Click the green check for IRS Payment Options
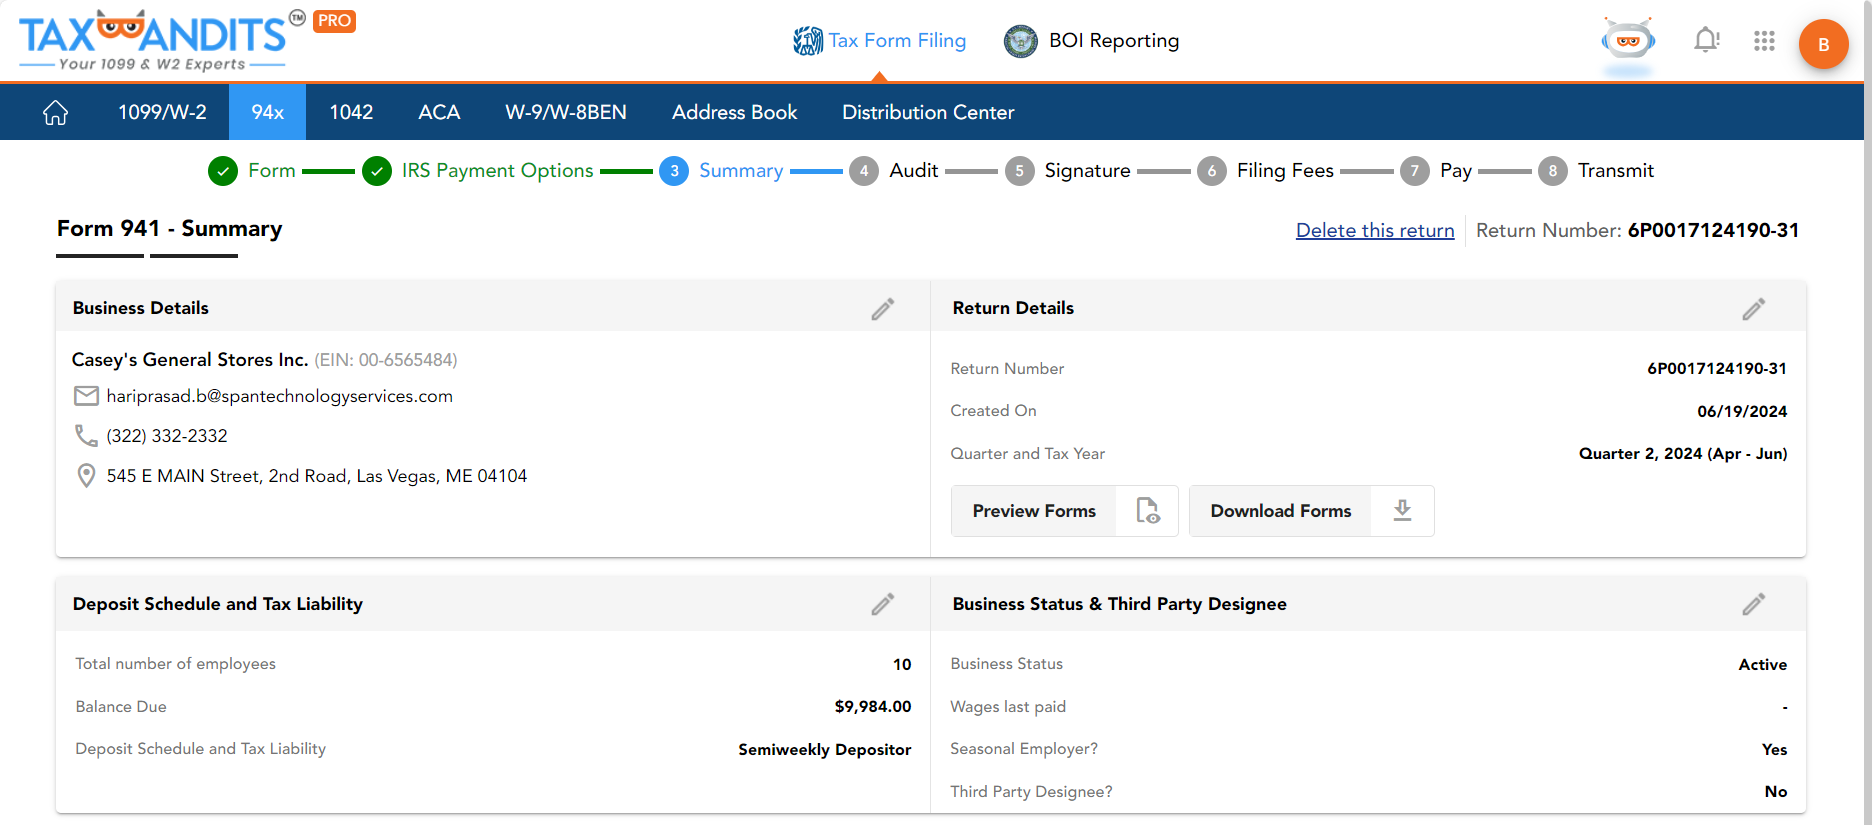The height and width of the screenshot is (825, 1872). click(x=376, y=171)
